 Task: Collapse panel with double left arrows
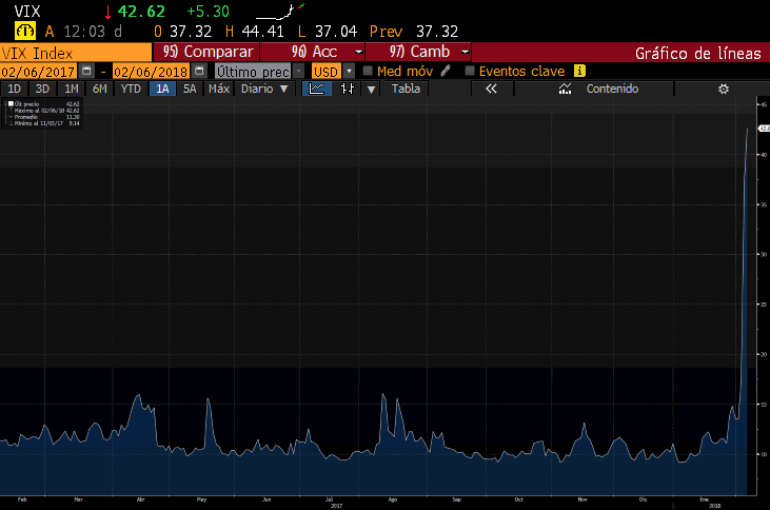tap(491, 89)
